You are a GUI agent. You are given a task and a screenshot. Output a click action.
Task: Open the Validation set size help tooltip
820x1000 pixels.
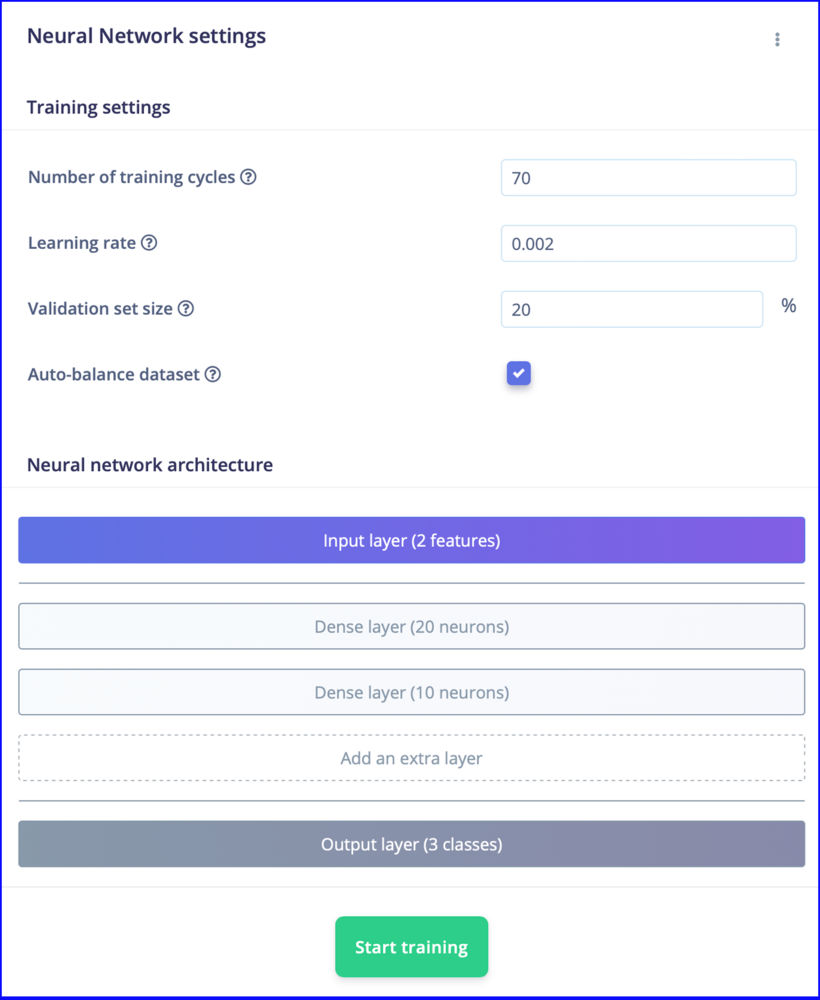click(x=186, y=309)
